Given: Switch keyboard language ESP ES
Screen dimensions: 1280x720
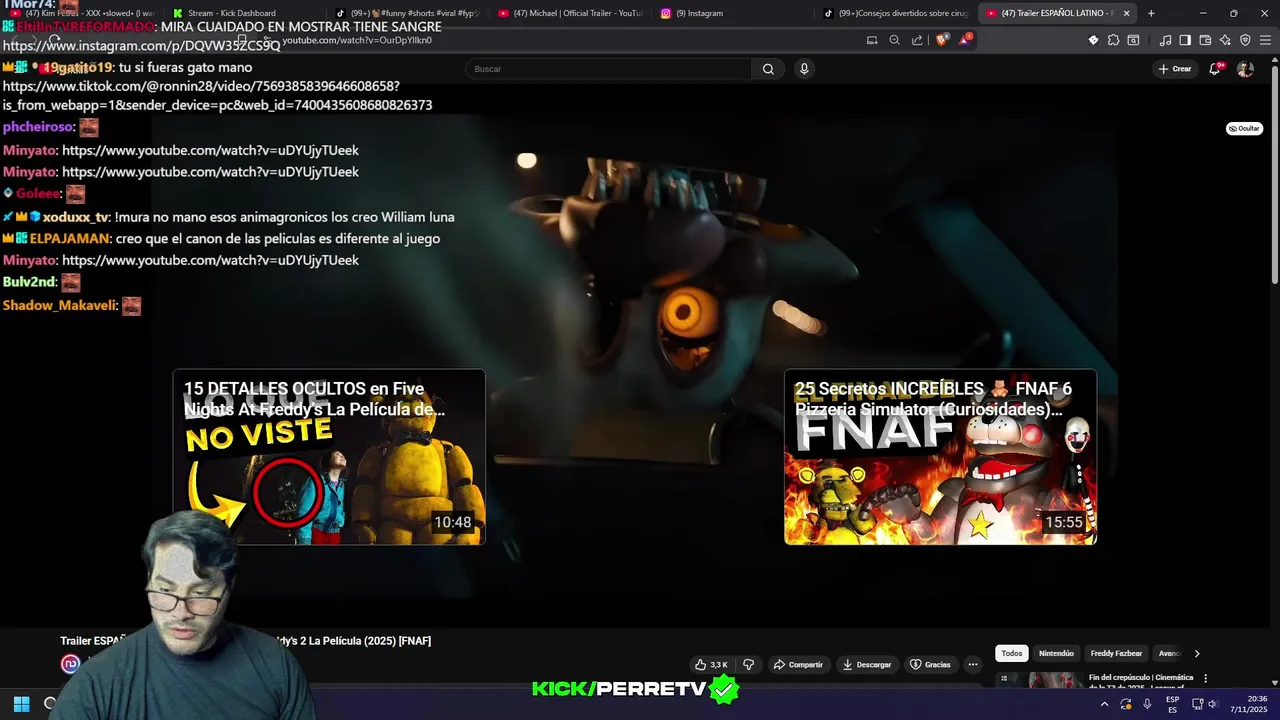Looking at the screenshot, I should pyautogui.click(x=1173, y=704).
